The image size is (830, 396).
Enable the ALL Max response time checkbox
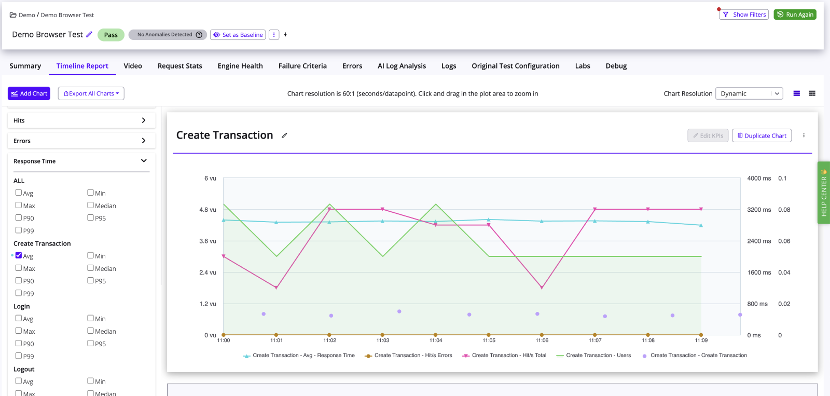point(19,205)
